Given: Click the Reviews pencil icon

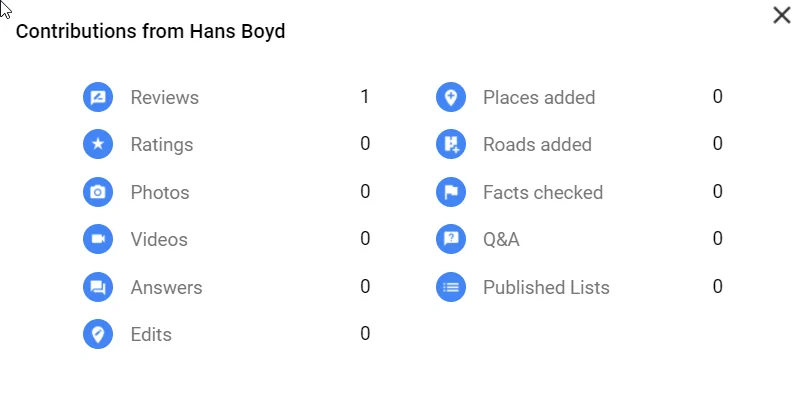Looking at the screenshot, I should tap(98, 97).
